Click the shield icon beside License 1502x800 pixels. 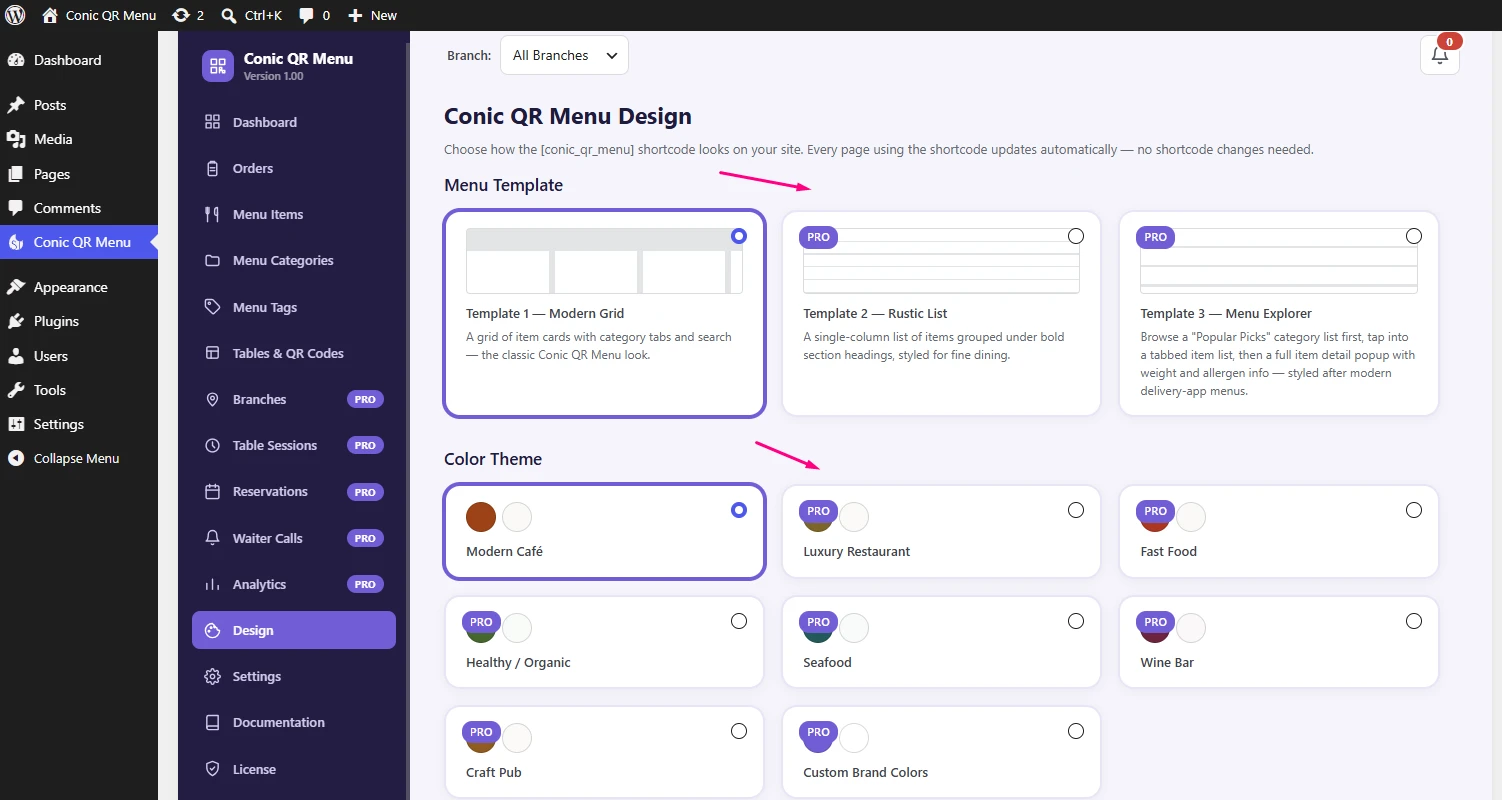click(x=212, y=769)
